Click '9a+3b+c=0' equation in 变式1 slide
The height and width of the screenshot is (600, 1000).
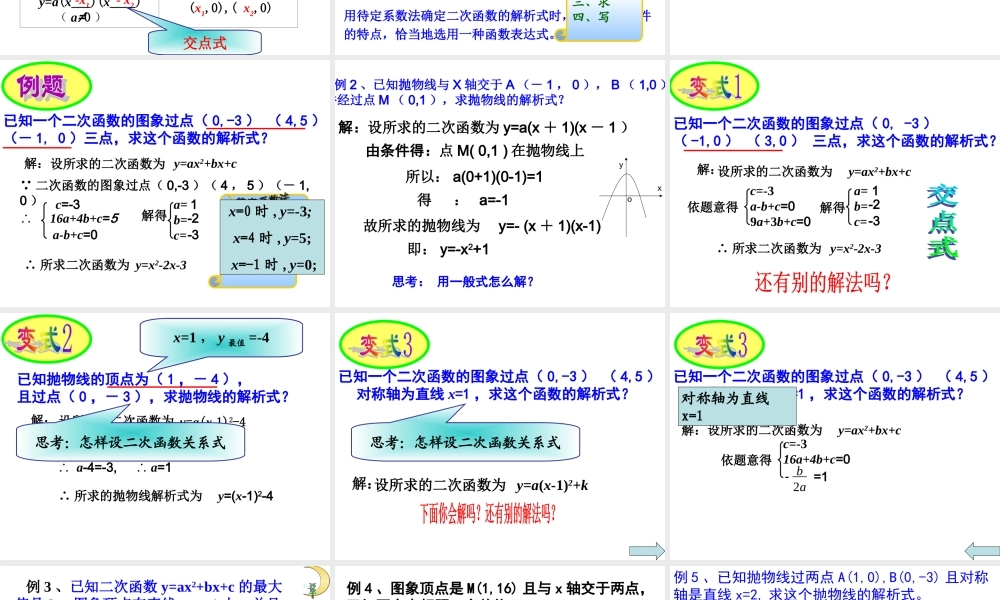tap(780, 221)
